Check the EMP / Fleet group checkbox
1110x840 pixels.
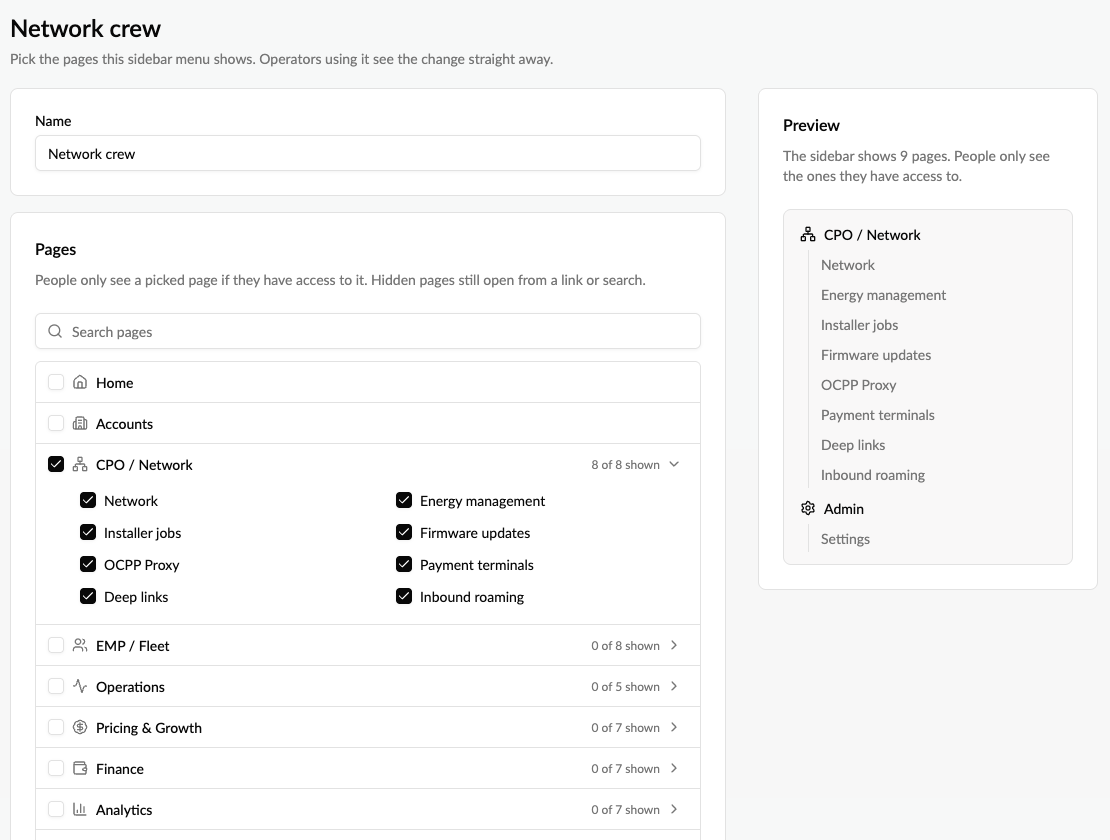[56, 645]
